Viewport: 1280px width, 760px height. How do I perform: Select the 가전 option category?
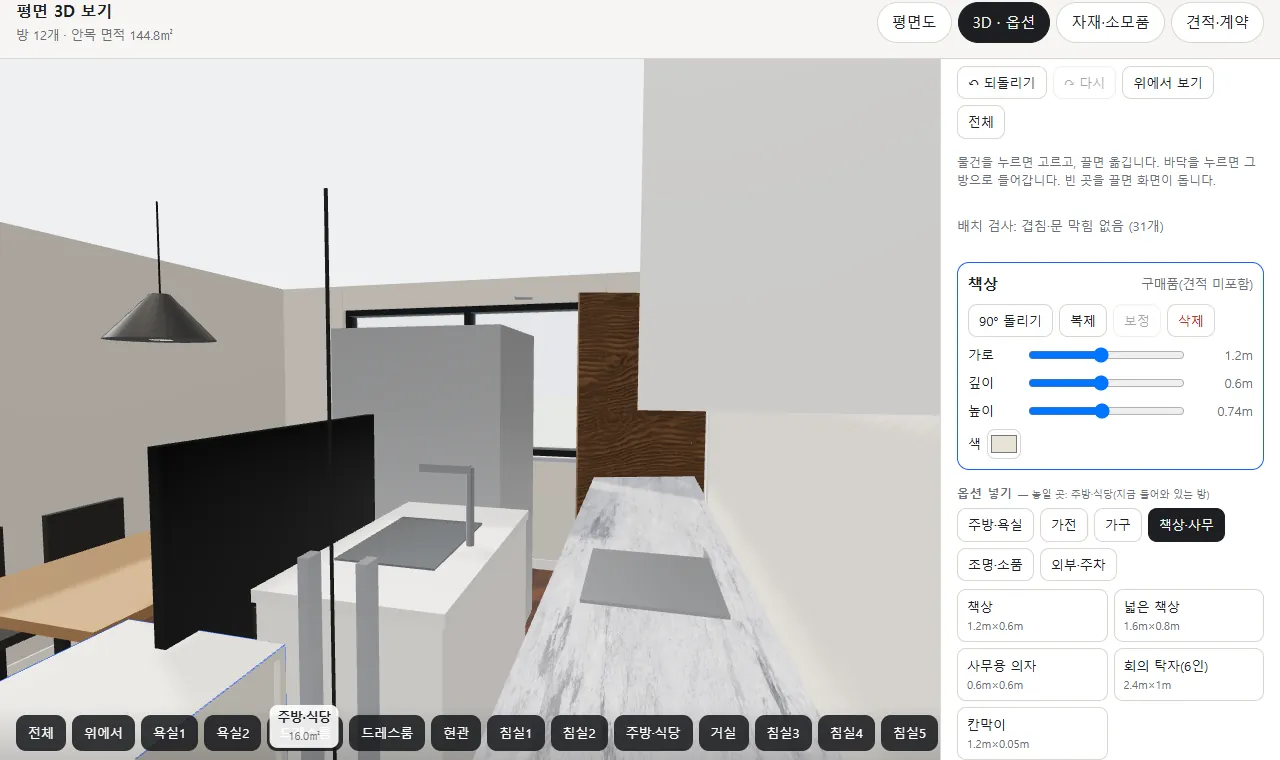(1064, 525)
